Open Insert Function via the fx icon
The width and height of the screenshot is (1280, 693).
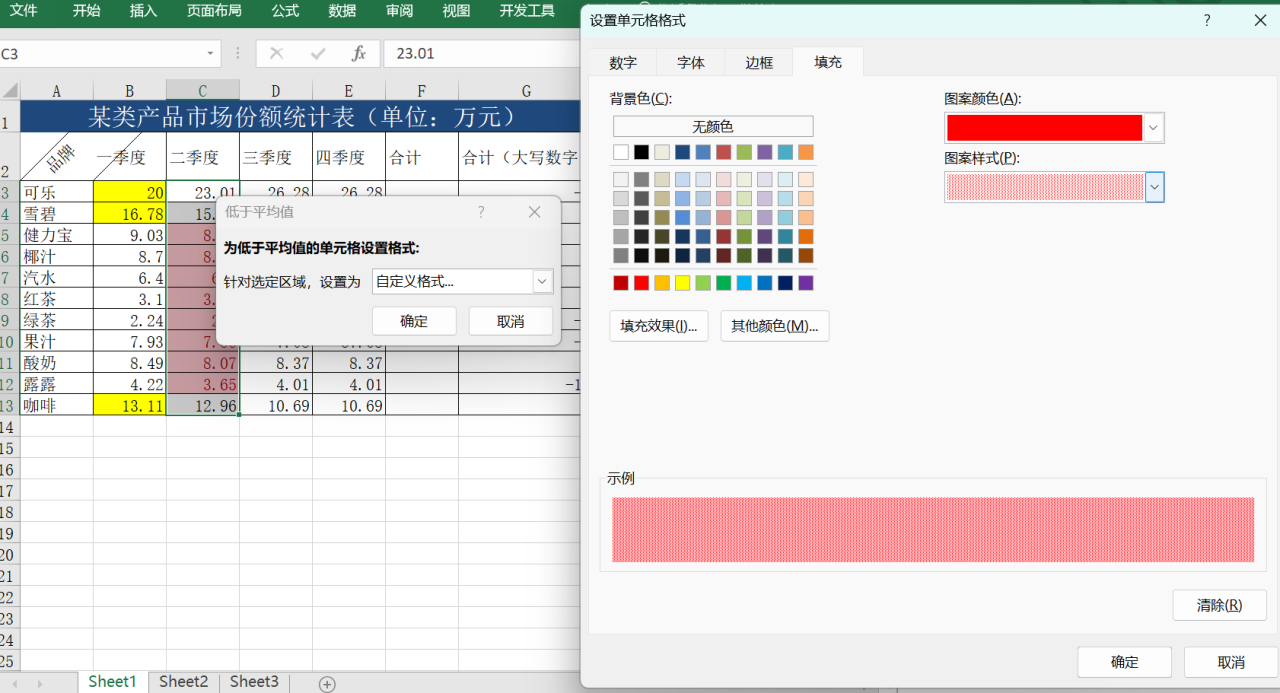(359, 54)
